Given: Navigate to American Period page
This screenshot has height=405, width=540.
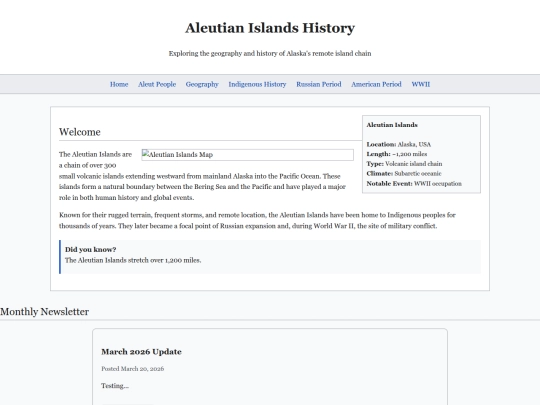Looking at the screenshot, I should click(376, 84).
